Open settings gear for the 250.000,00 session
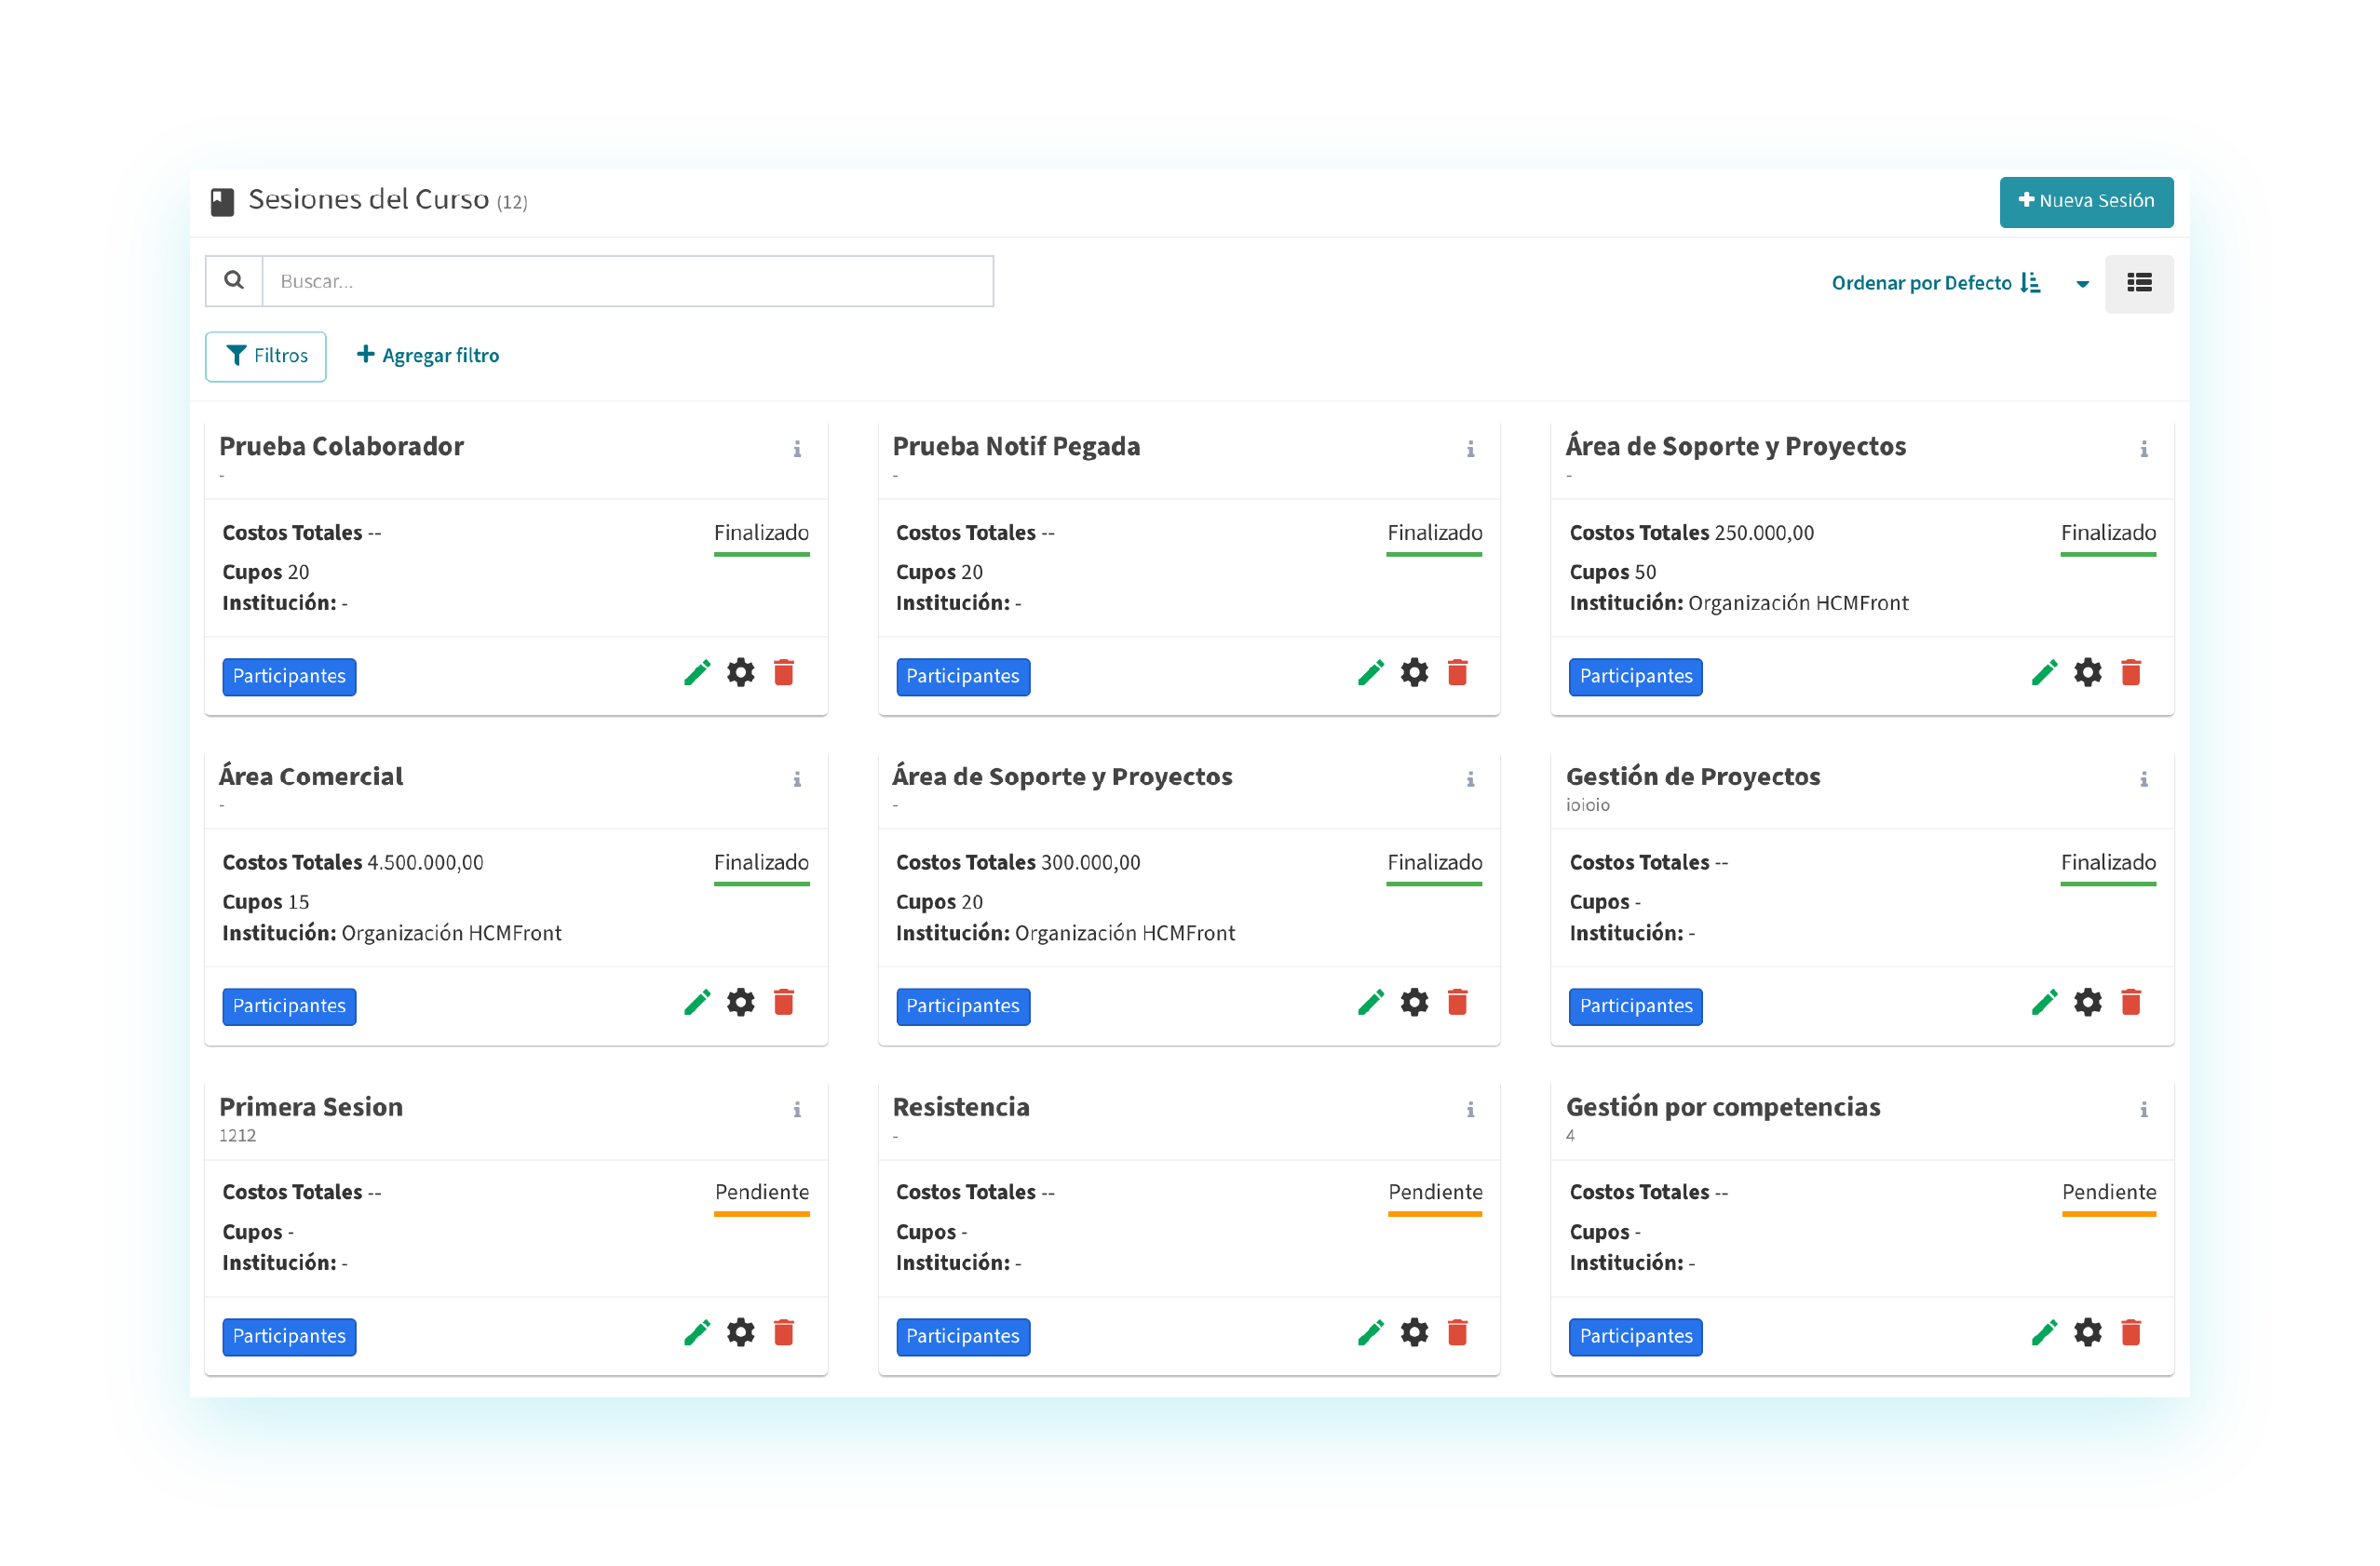This screenshot has width=2380, height=1566. 2088,673
